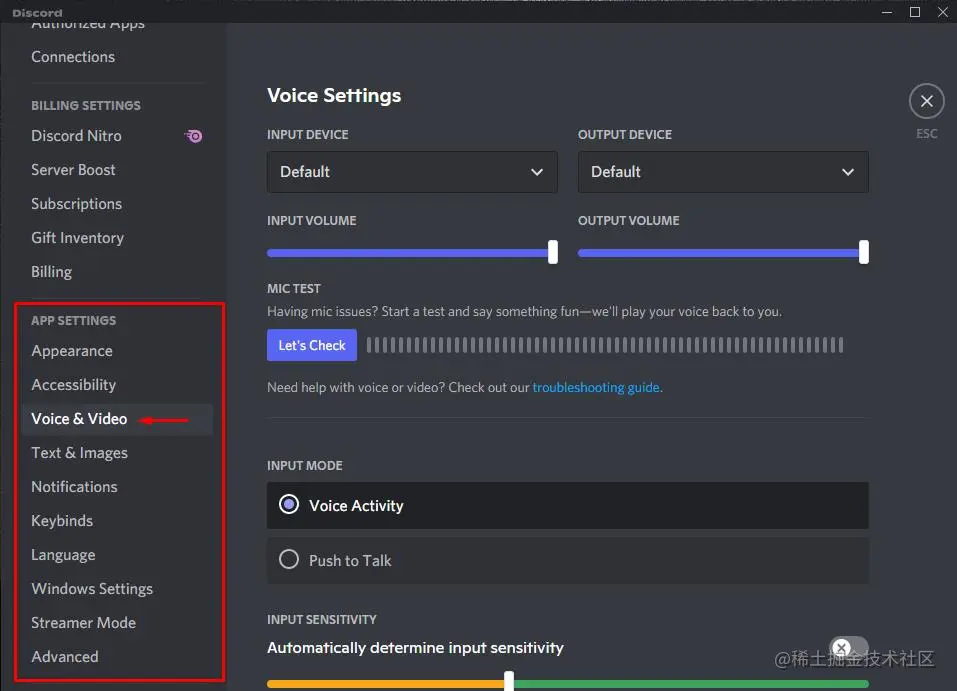Viewport: 957px width, 691px height.
Task: Click the APP SETTINGS section label
Action: (x=73, y=320)
